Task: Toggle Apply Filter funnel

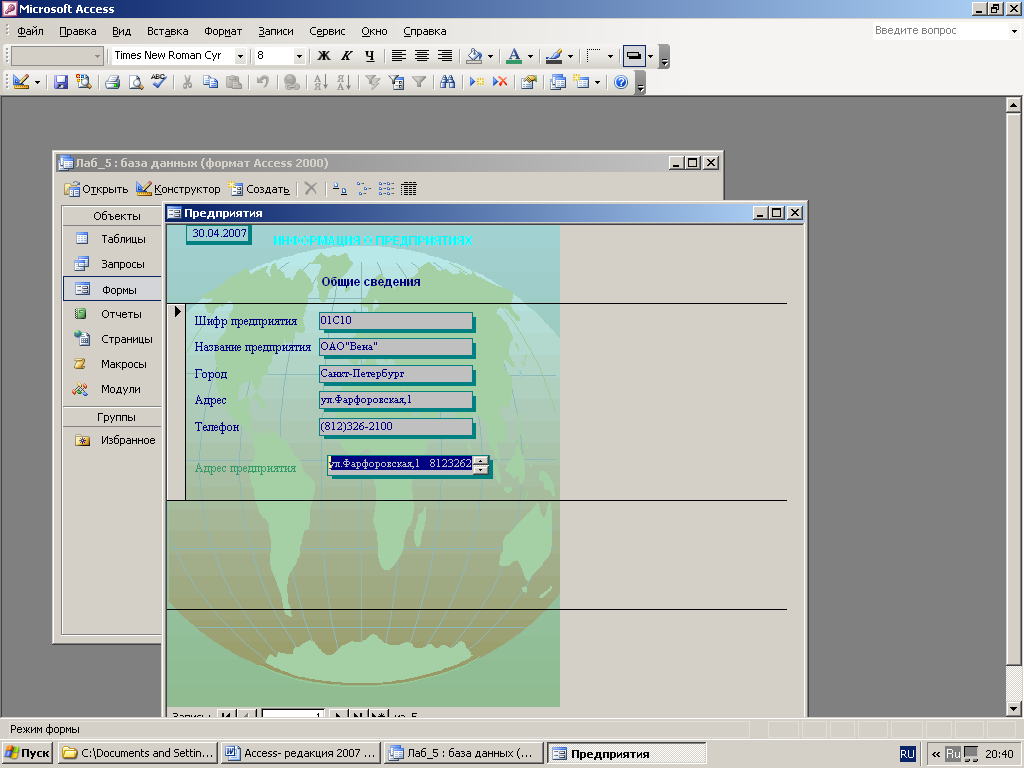Action: (x=419, y=82)
